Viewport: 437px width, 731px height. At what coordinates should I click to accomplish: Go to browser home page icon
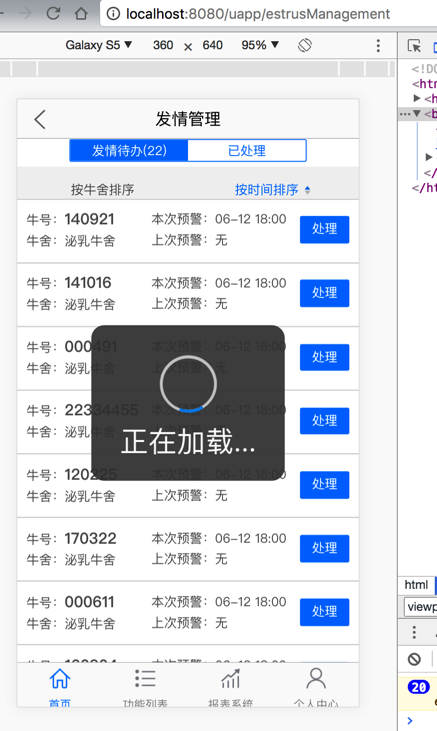tap(81, 14)
